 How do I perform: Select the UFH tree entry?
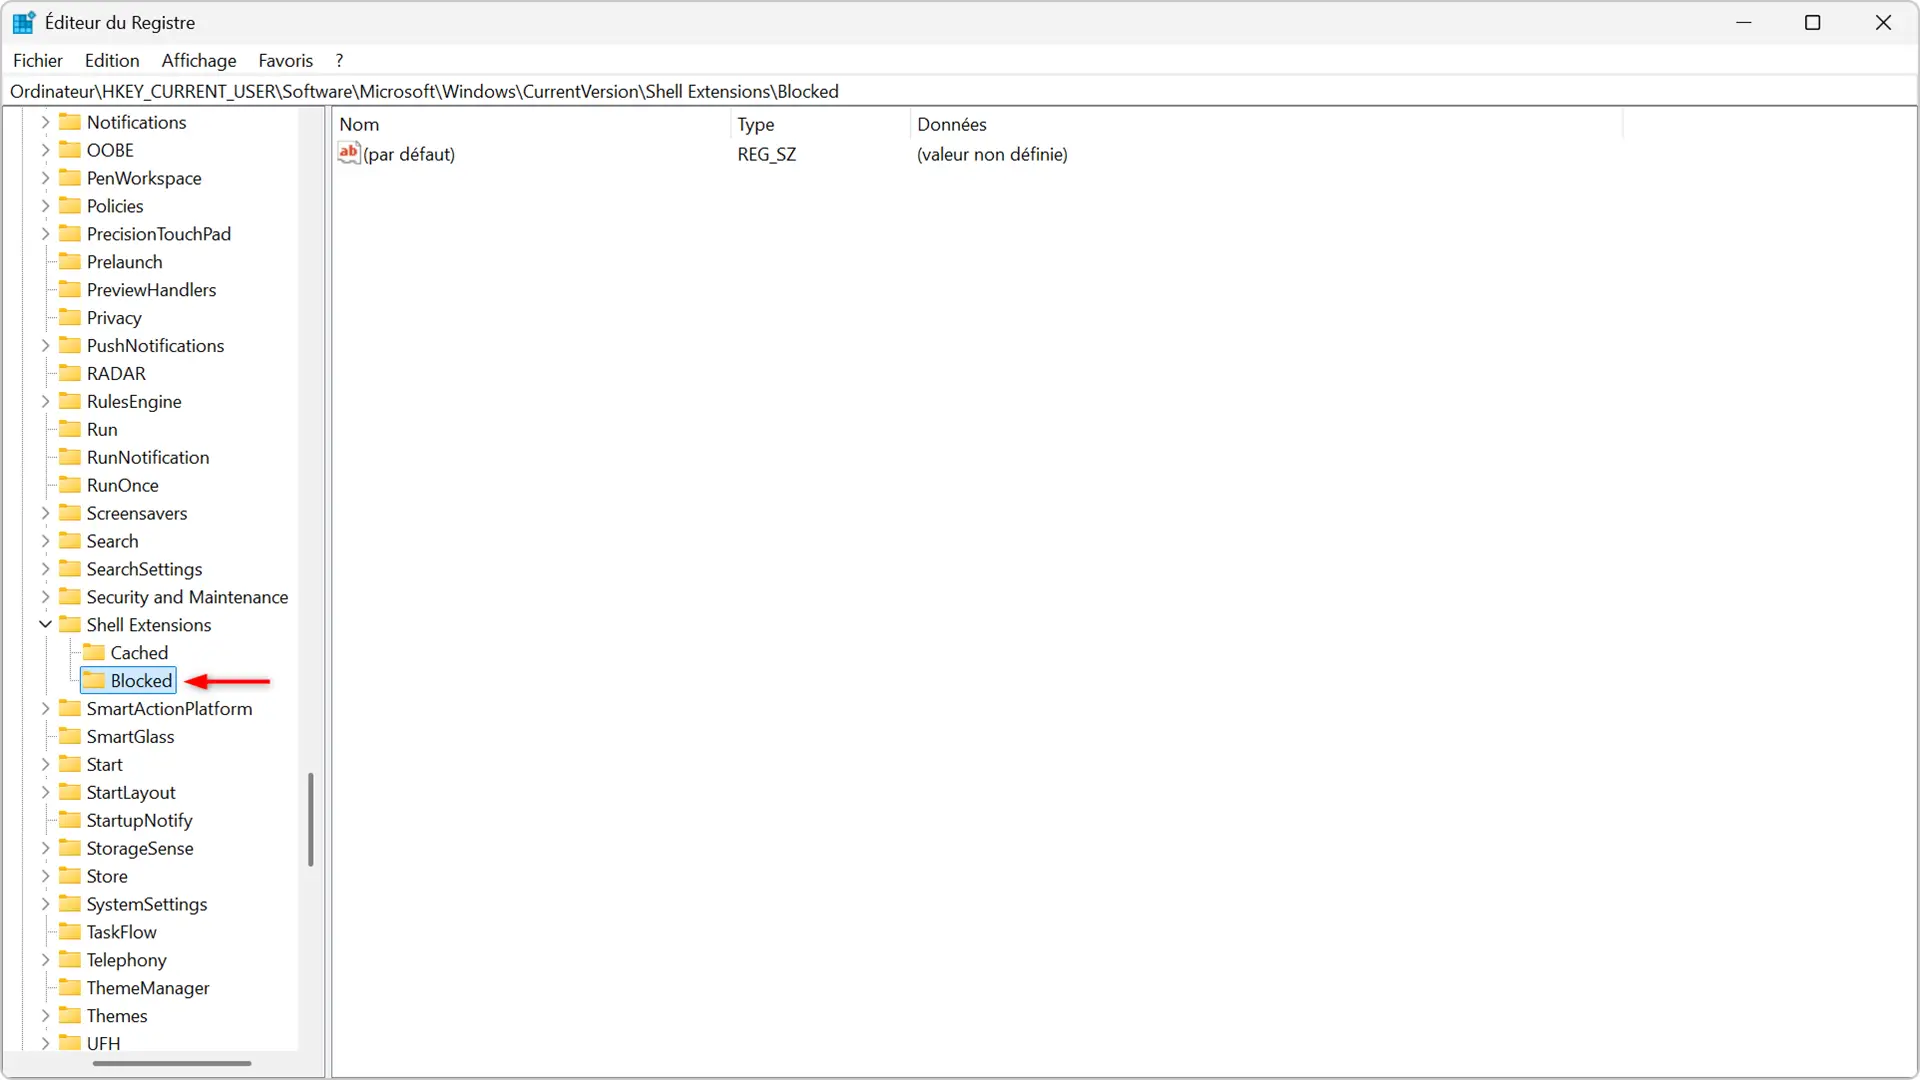coord(104,1044)
